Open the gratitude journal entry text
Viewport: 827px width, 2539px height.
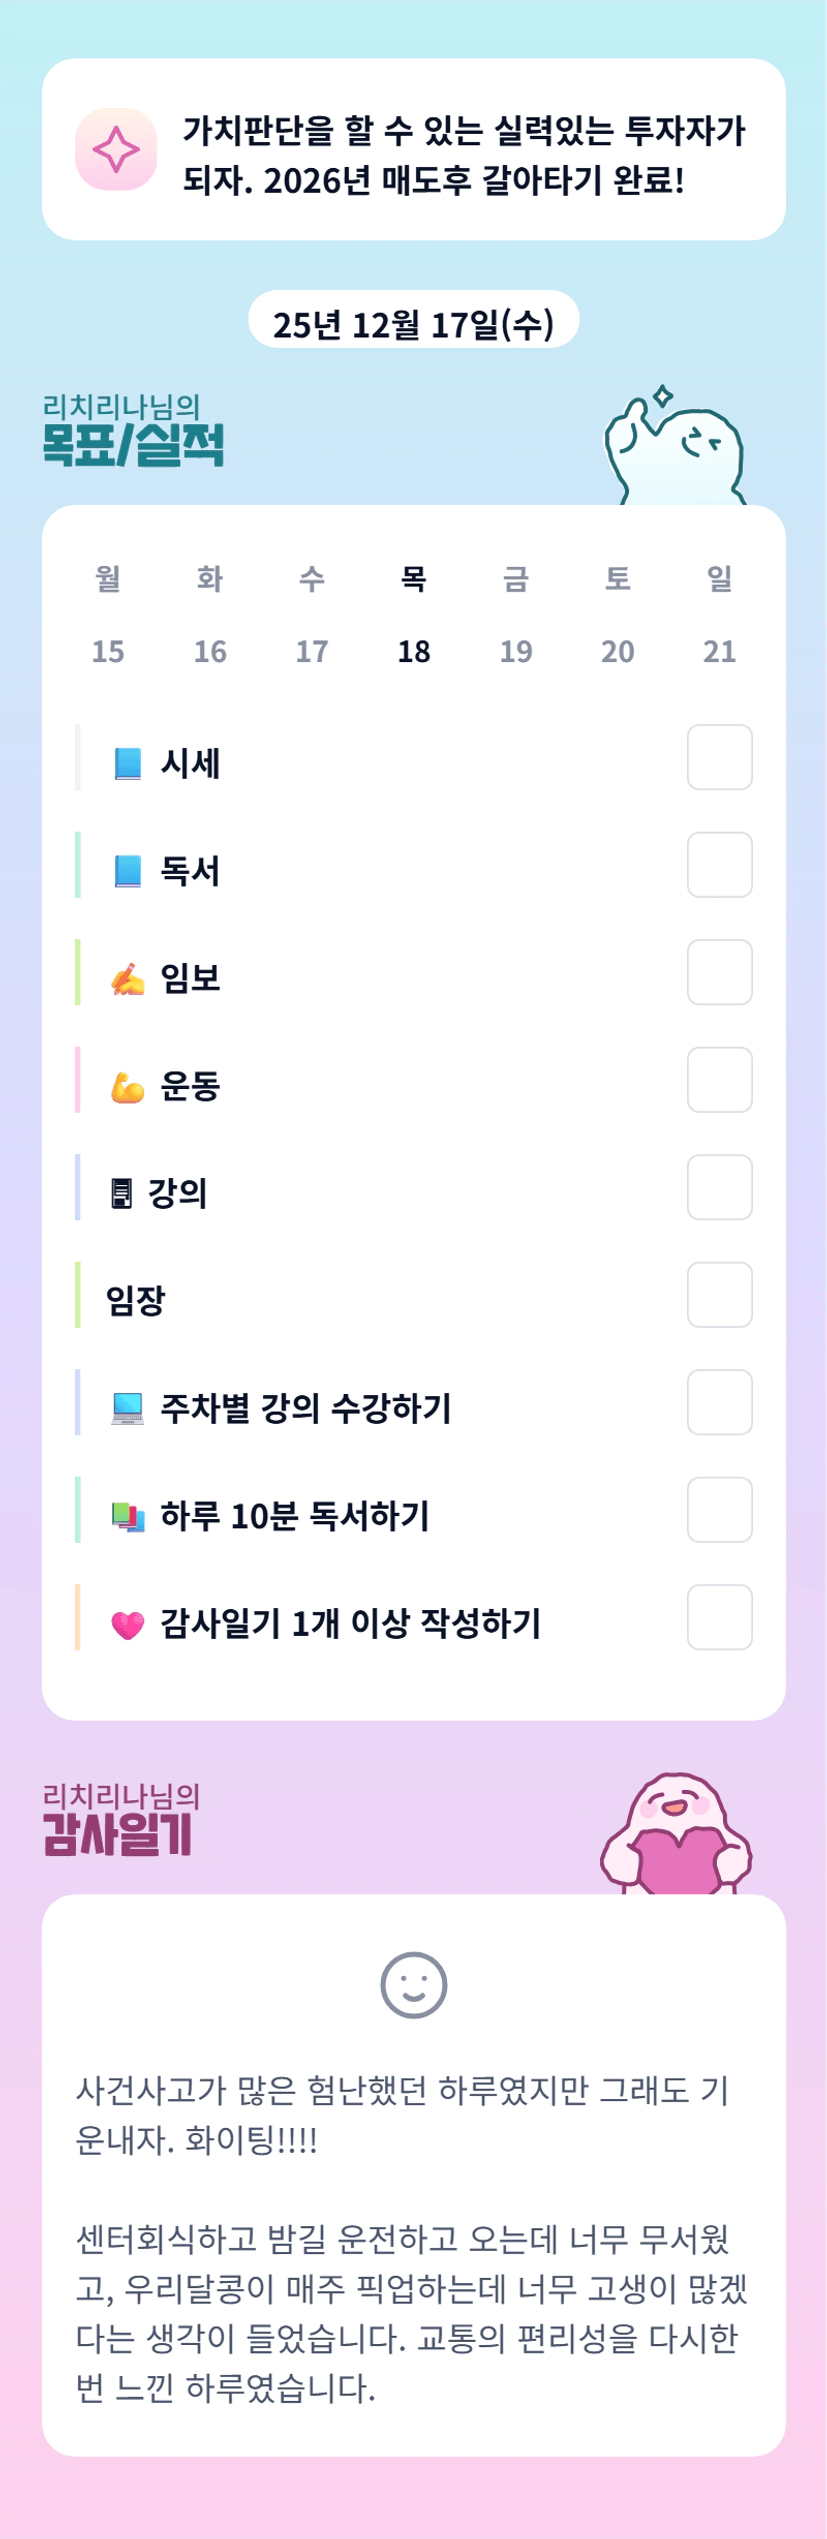(411, 2238)
